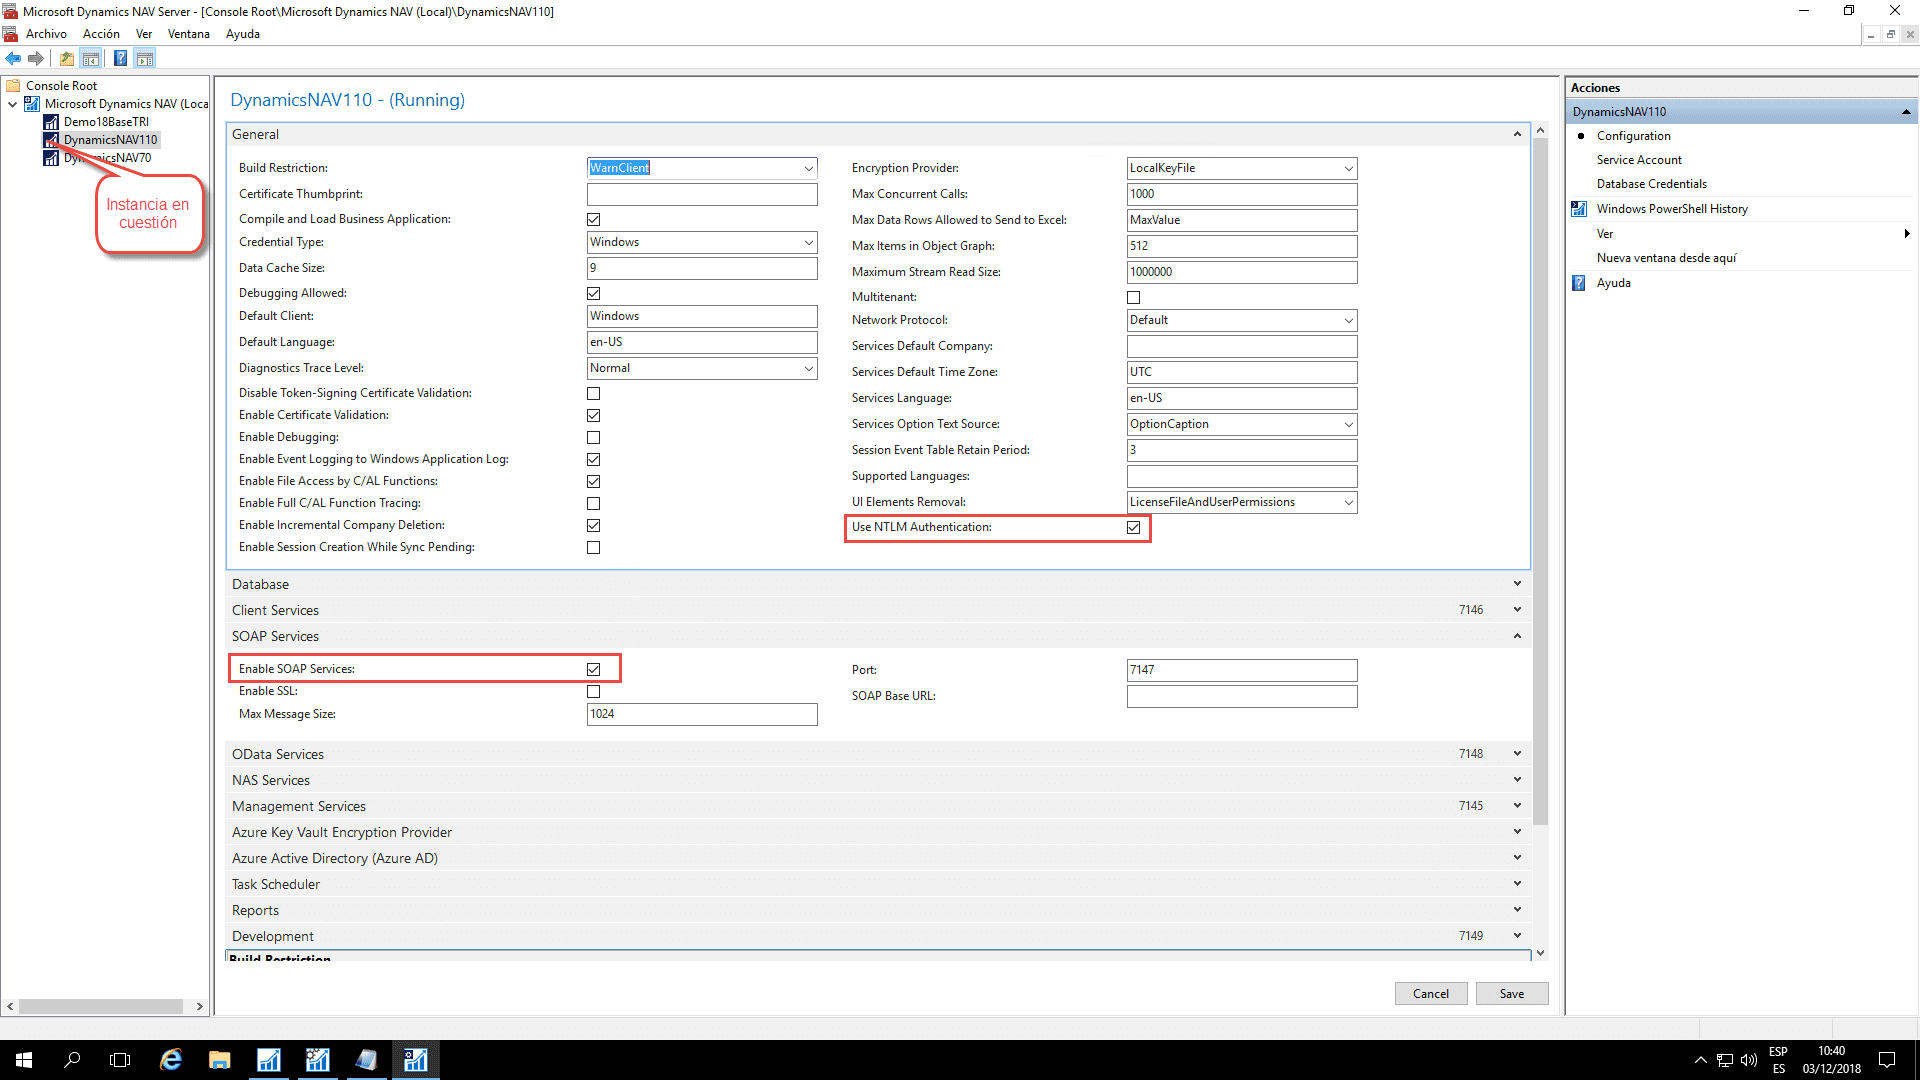Select the DynamicsNAV70 tree instance
Screen dimensions: 1920x1080
[x=110, y=157]
